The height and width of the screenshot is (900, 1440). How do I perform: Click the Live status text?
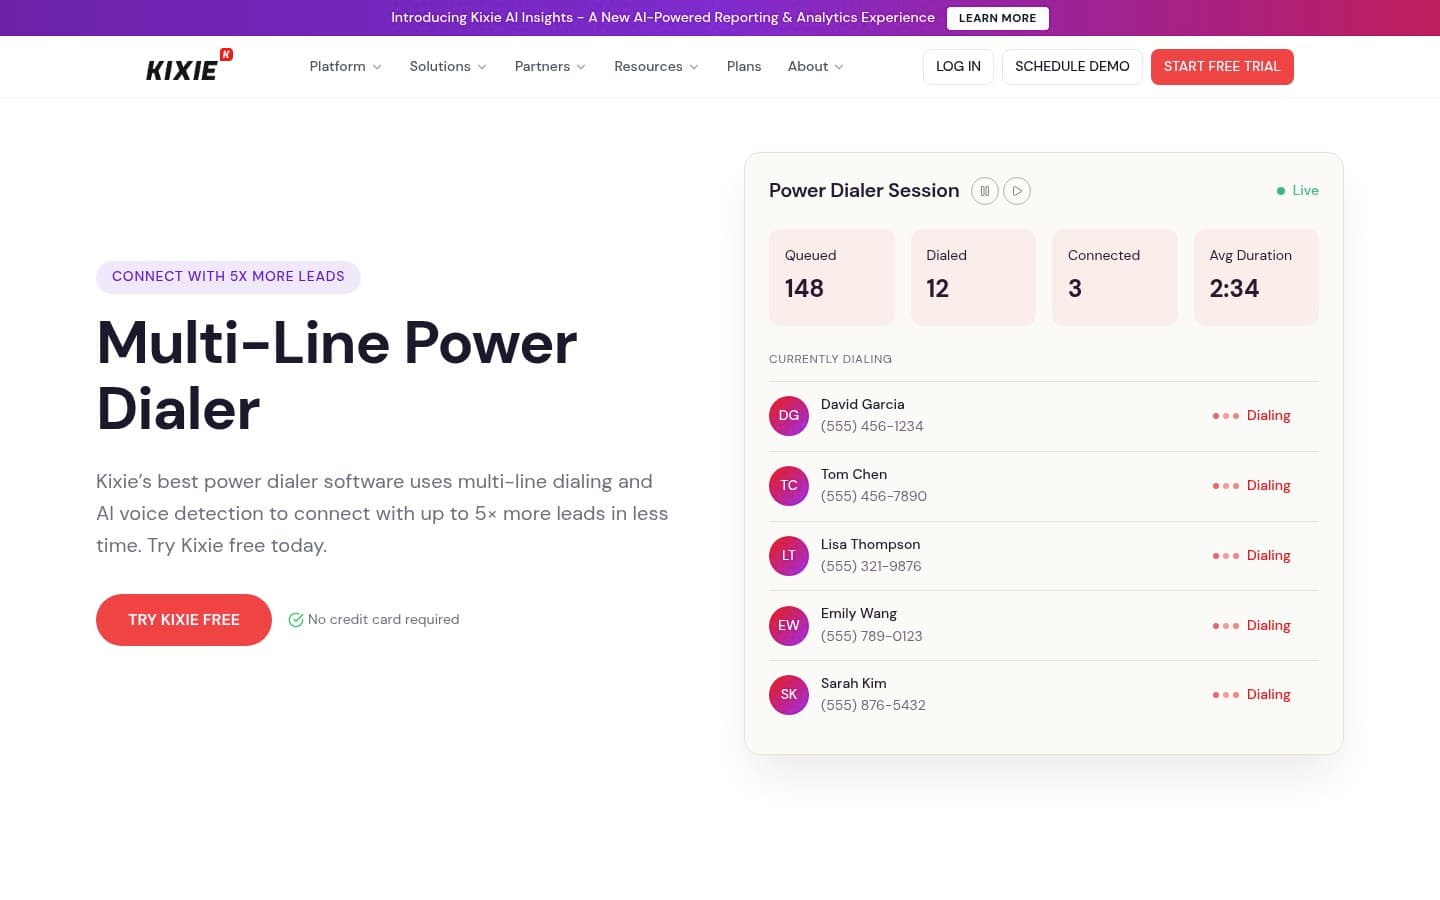tap(1305, 191)
